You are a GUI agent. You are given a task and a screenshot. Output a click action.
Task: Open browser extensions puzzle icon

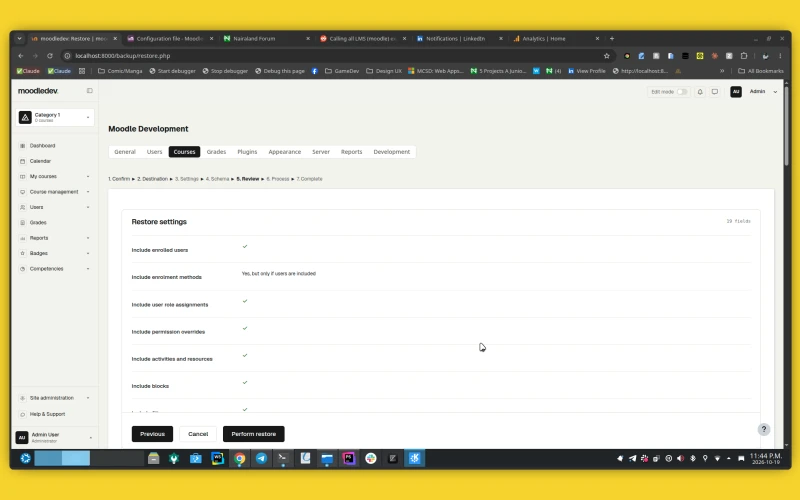pyautogui.click(x=744, y=56)
